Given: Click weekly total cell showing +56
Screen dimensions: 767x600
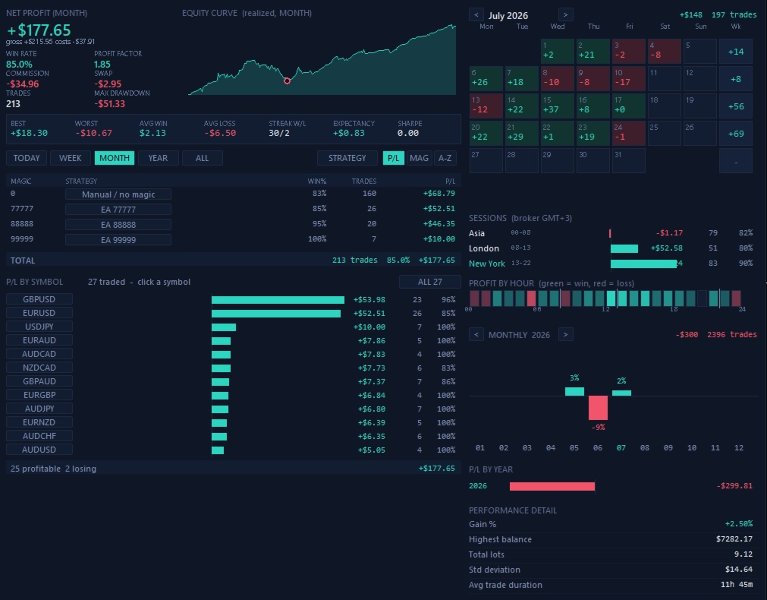Looking at the screenshot, I should click(736, 106).
